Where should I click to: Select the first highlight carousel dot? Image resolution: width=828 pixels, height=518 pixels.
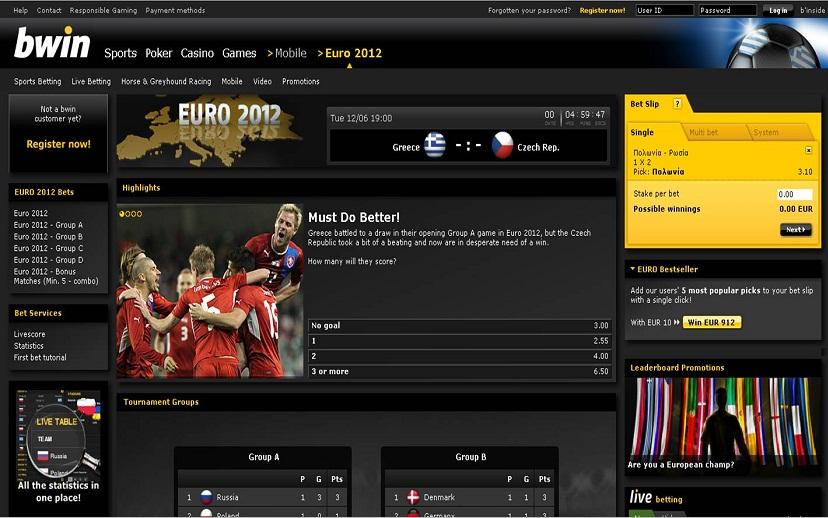click(x=122, y=214)
